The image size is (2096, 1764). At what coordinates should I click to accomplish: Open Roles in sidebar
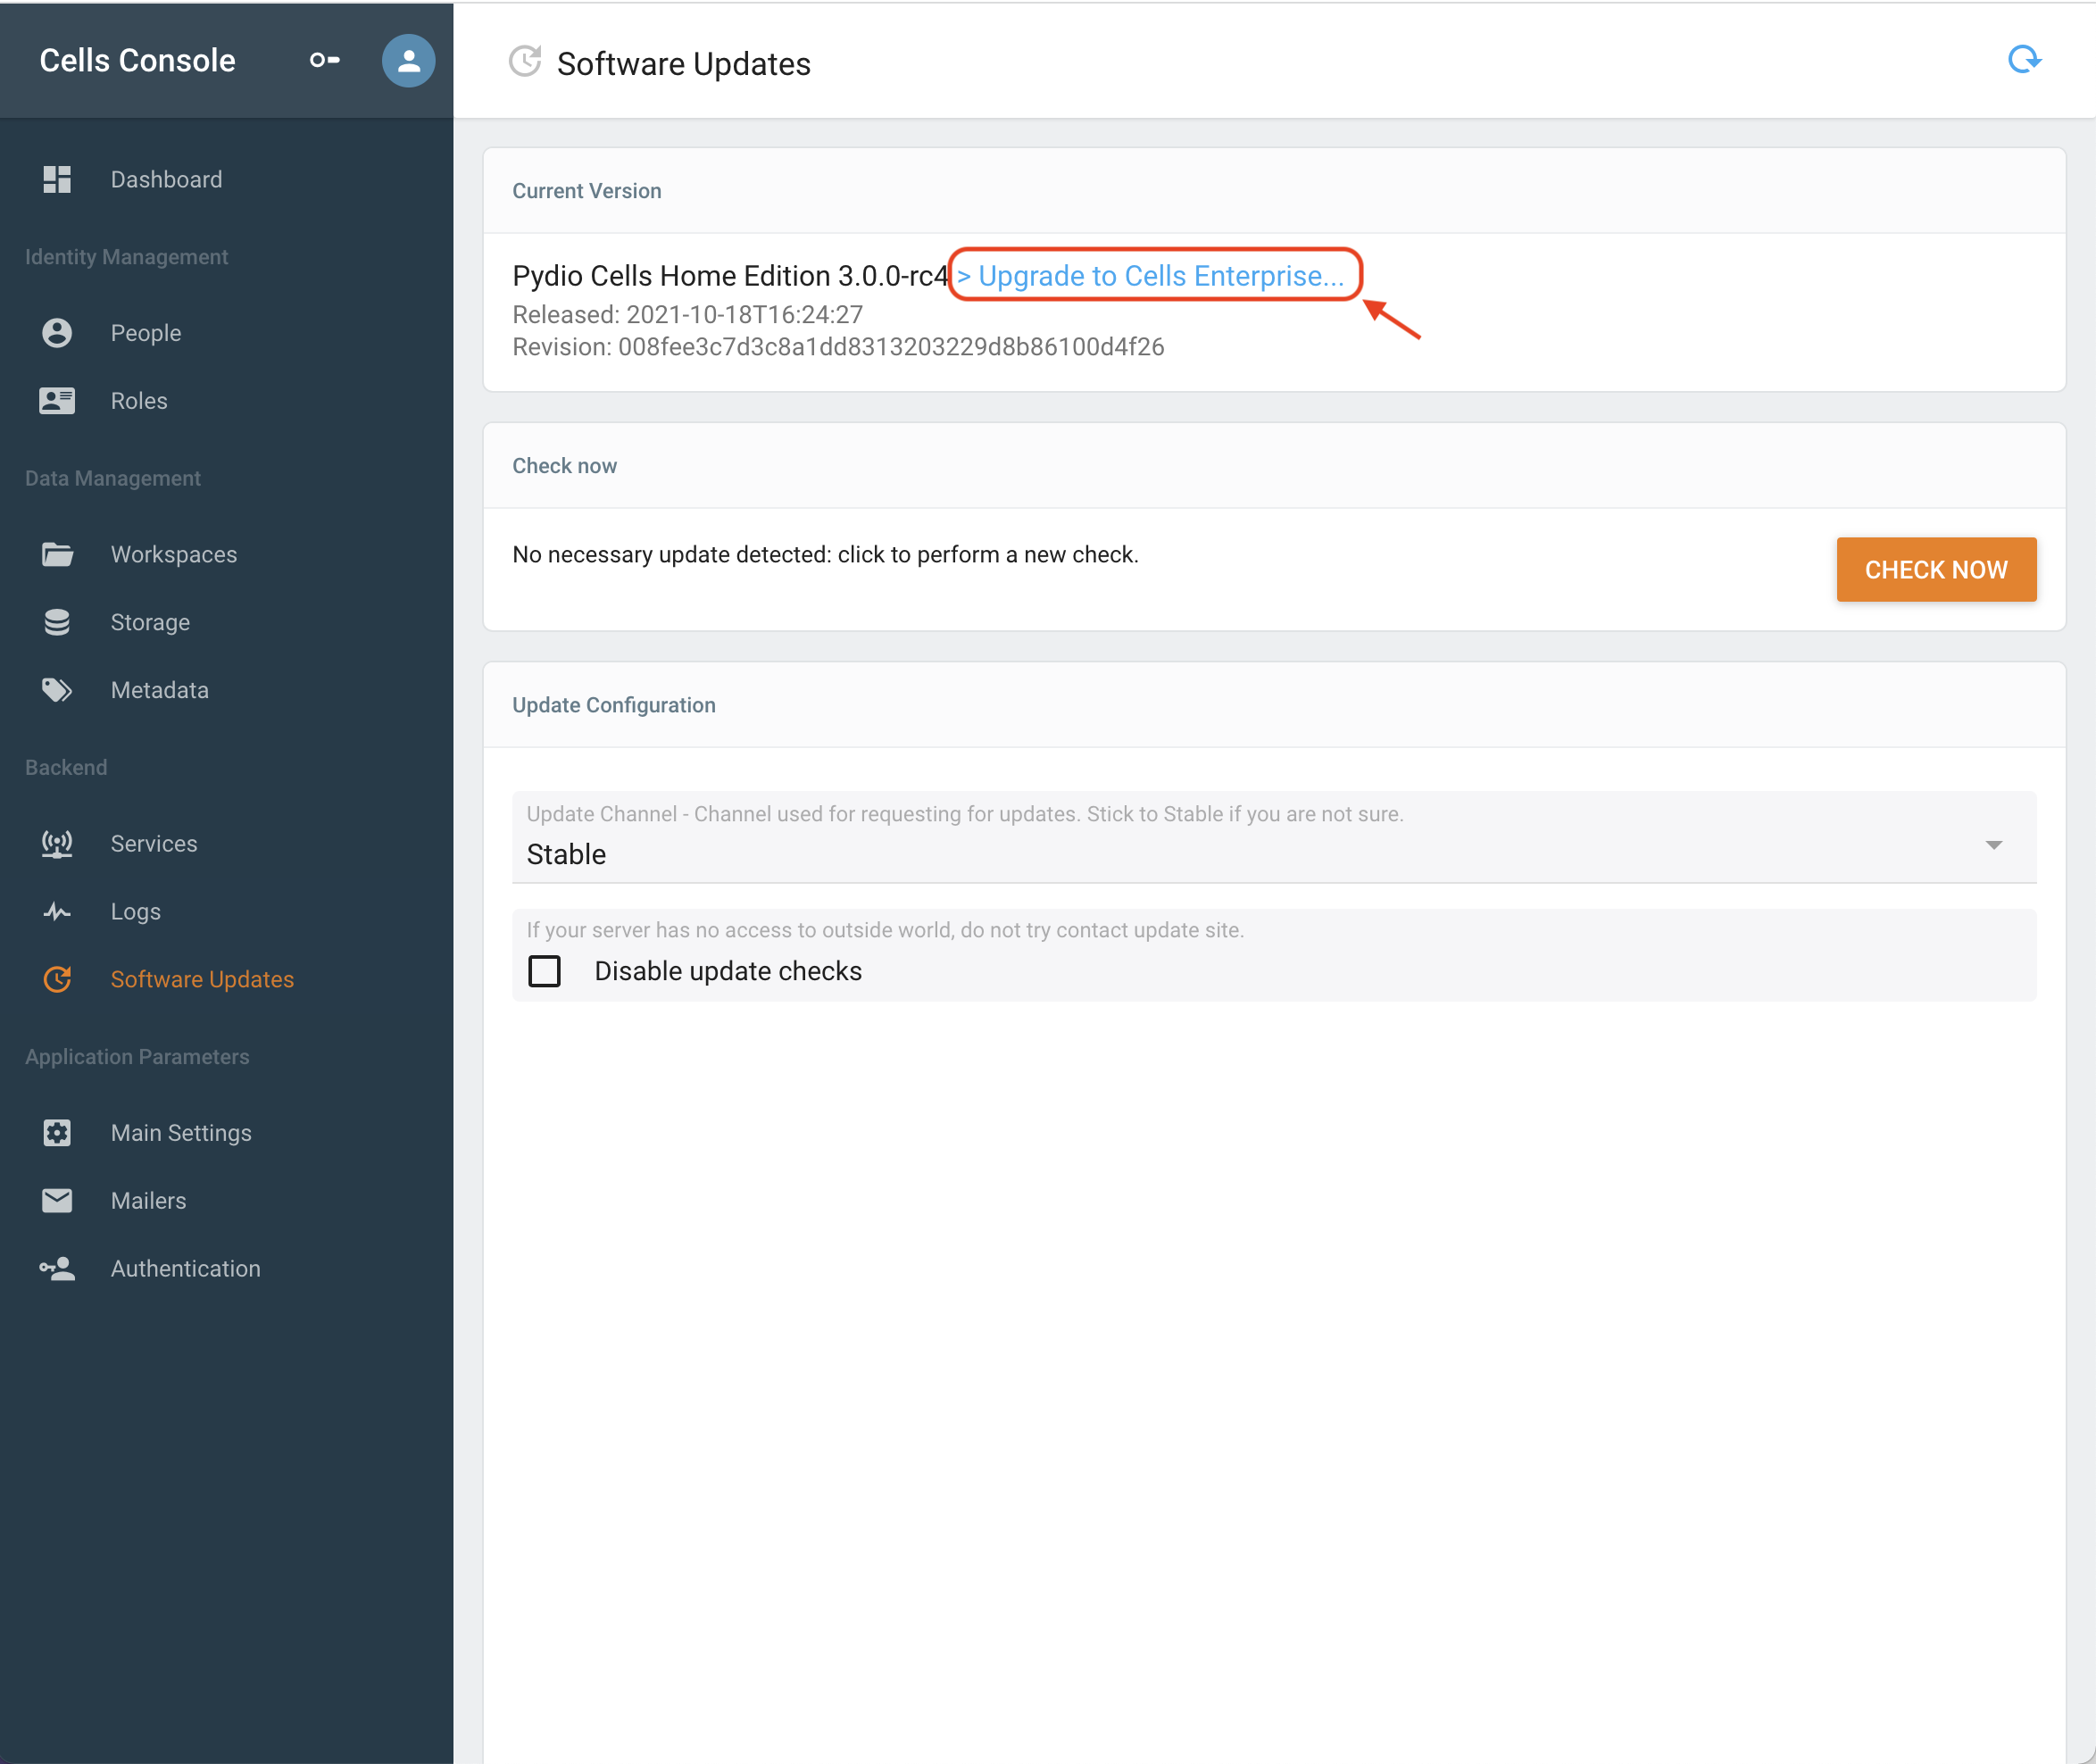tap(139, 401)
